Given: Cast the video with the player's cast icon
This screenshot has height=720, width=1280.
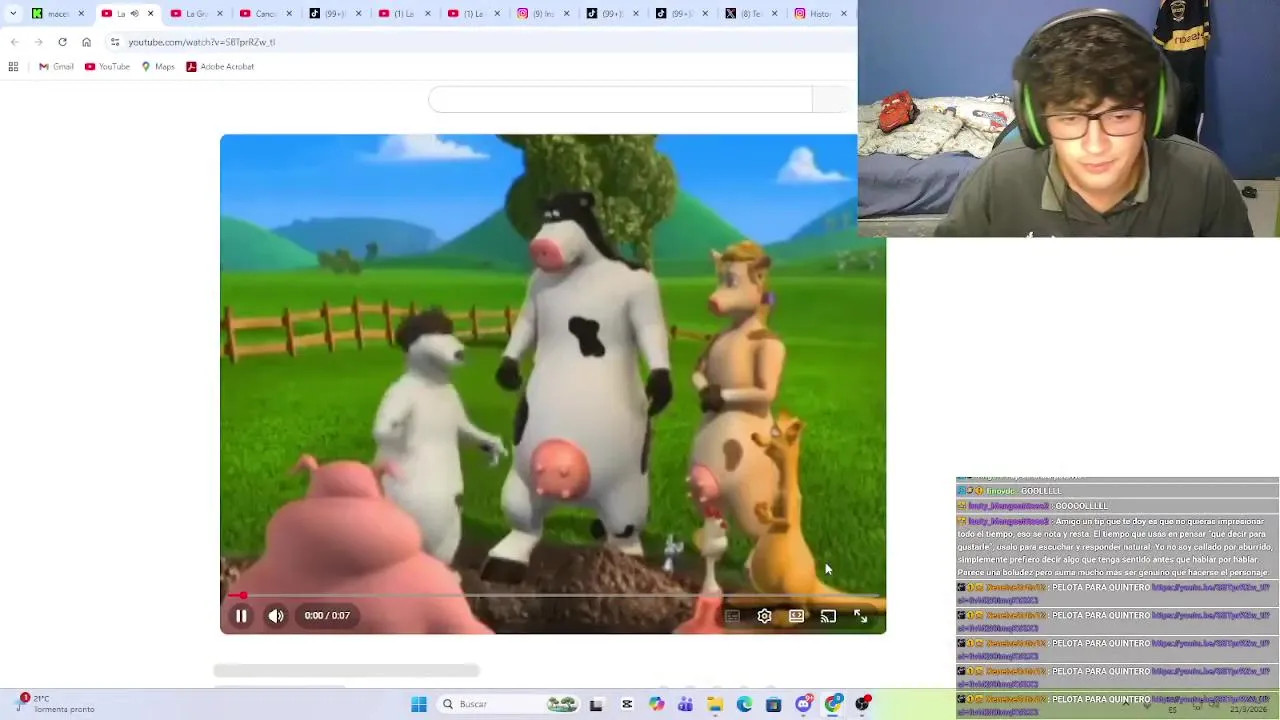Looking at the screenshot, I should [x=828, y=616].
